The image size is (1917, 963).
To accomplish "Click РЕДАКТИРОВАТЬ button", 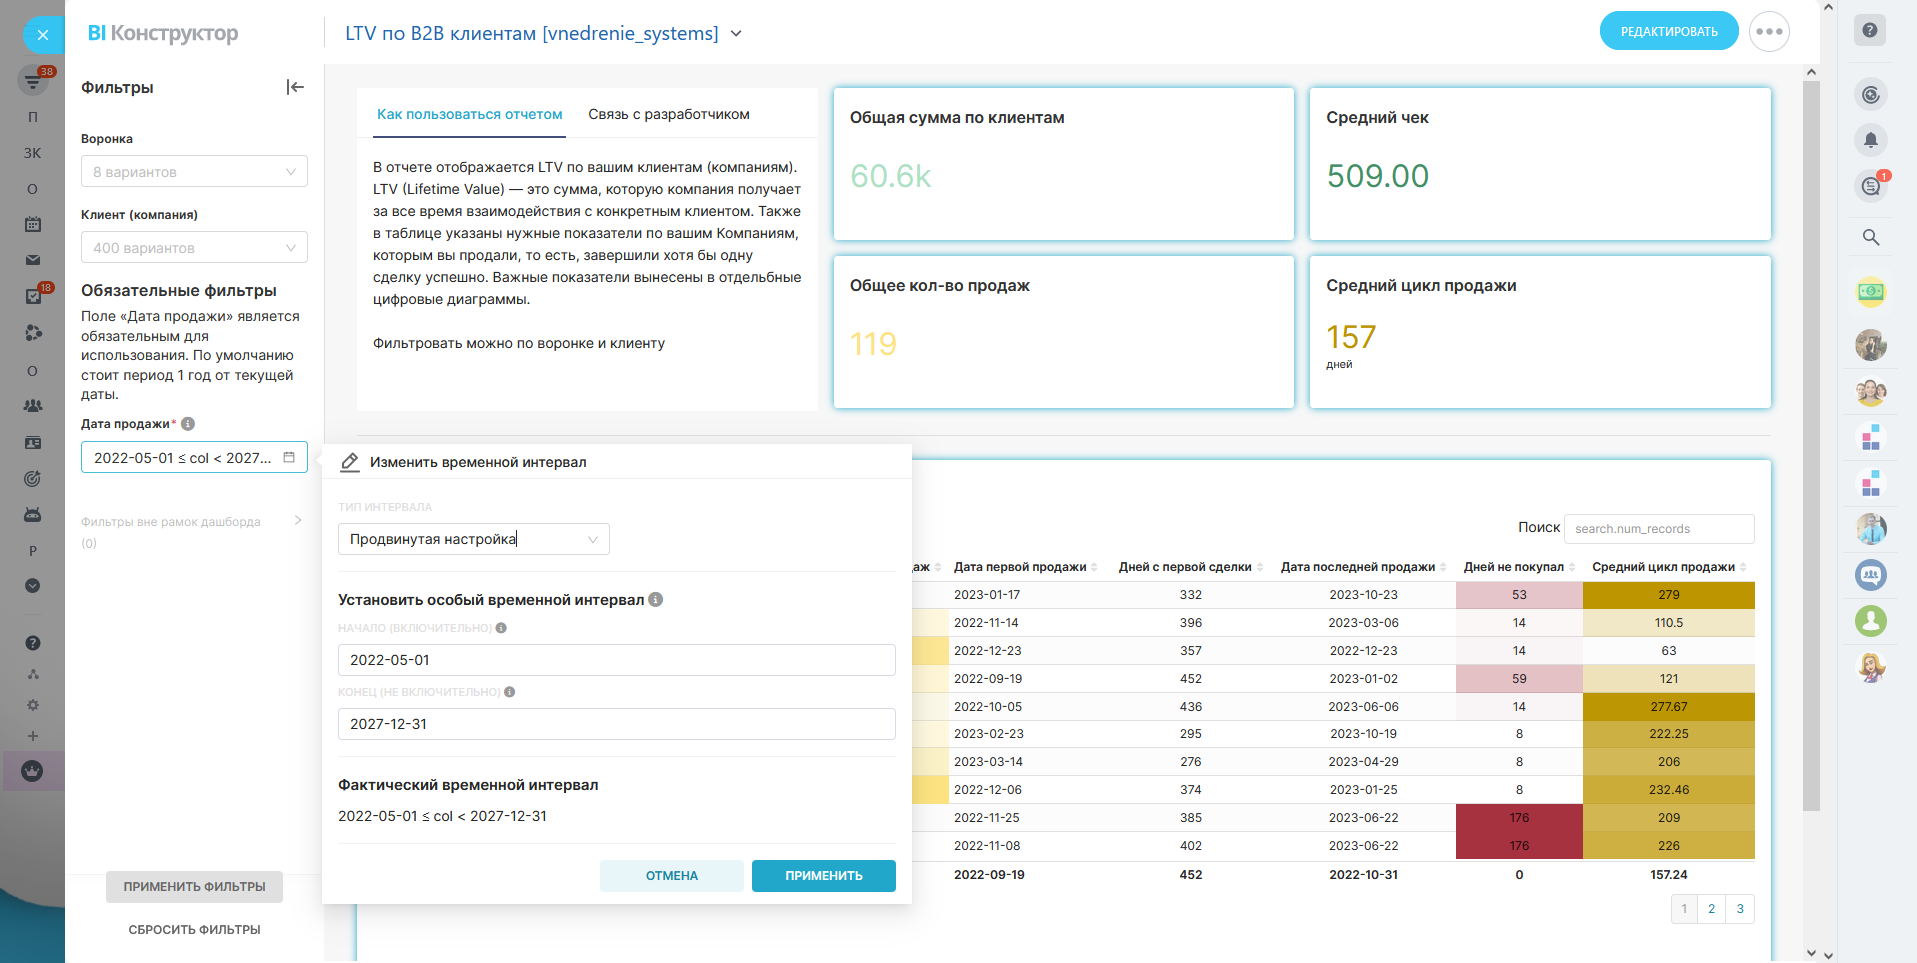I will pyautogui.click(x=1668, y=32).
